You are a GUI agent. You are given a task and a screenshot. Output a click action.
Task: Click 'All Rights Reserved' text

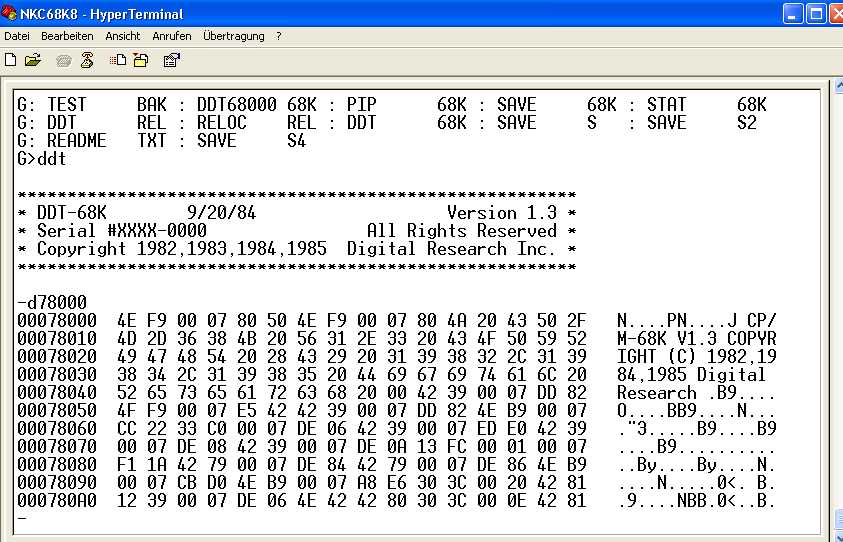pos(462,231)
